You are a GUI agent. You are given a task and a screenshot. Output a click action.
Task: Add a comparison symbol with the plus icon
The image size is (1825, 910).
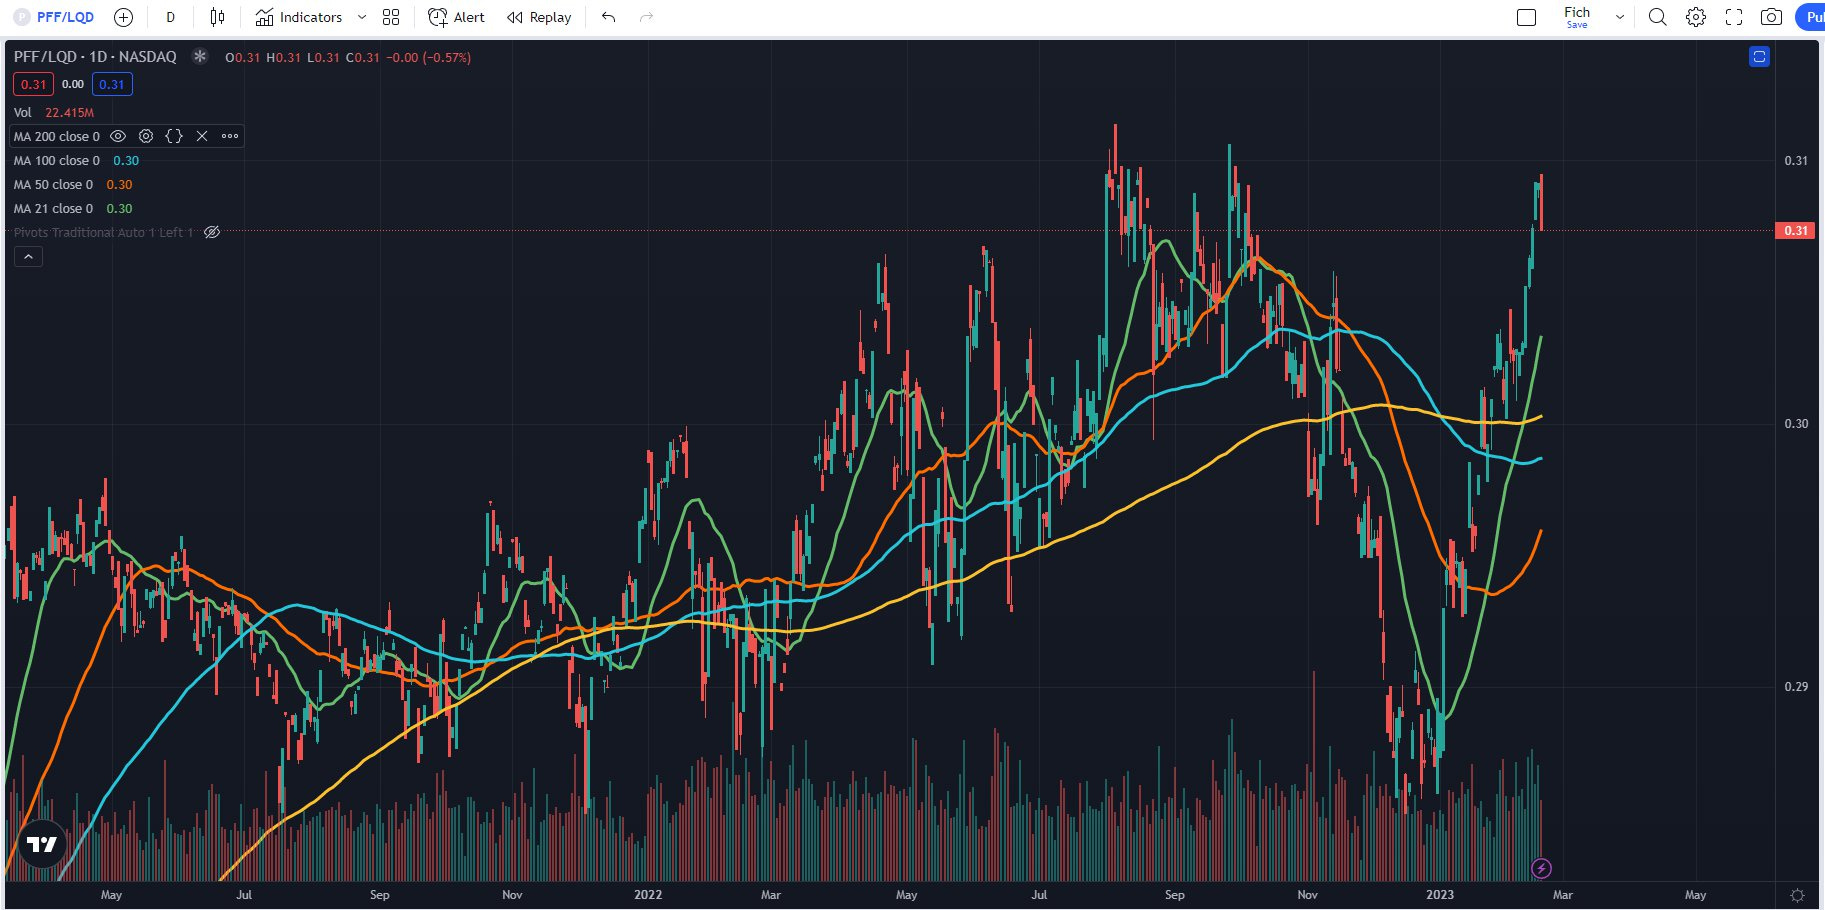(124, 17)
